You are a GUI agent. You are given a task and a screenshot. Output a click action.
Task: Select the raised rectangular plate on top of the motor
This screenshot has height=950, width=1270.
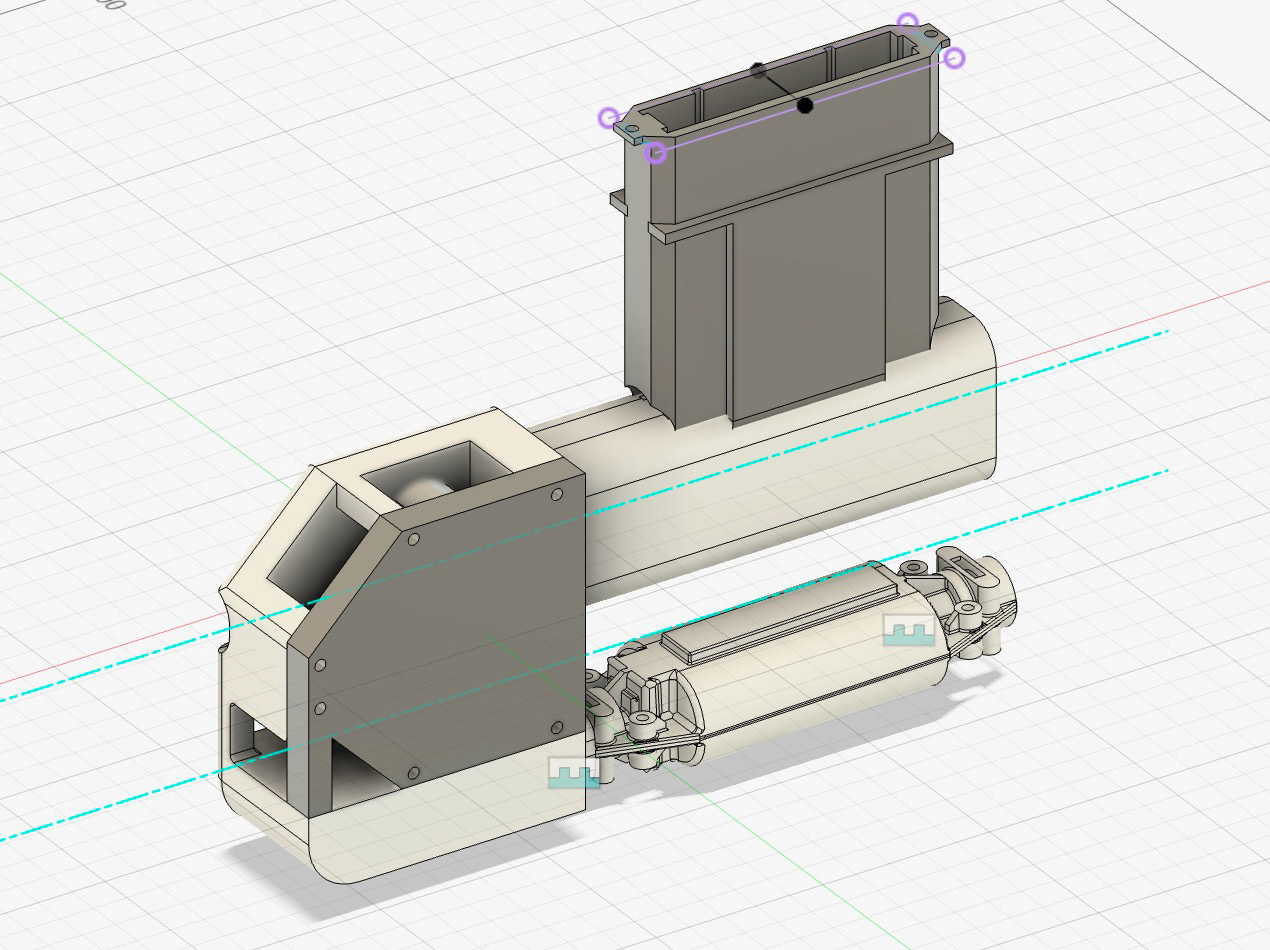tap(779, 612)
